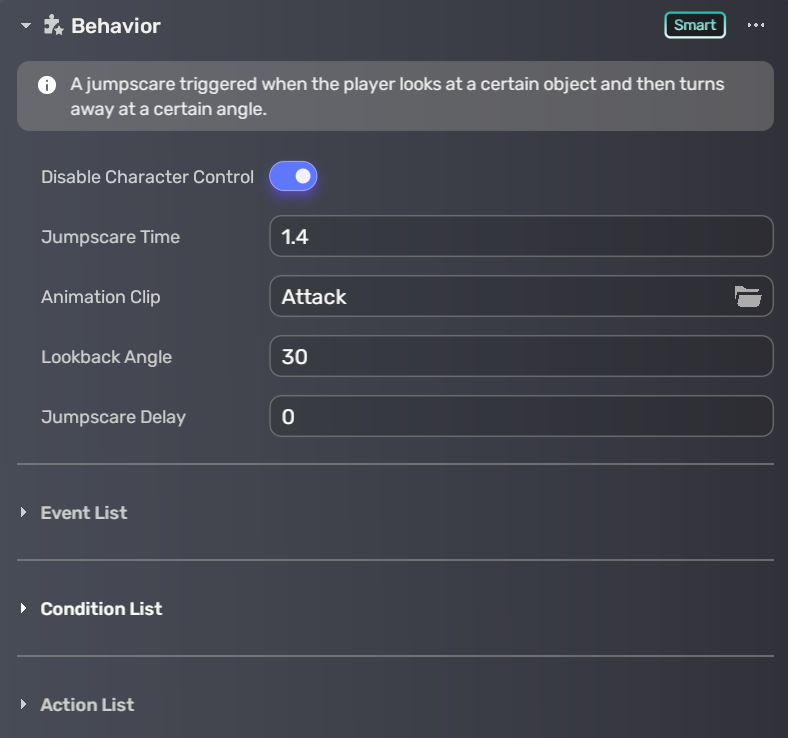The image size is (788, 738).
Task: Click the Action List heading text
Action: 87,705
